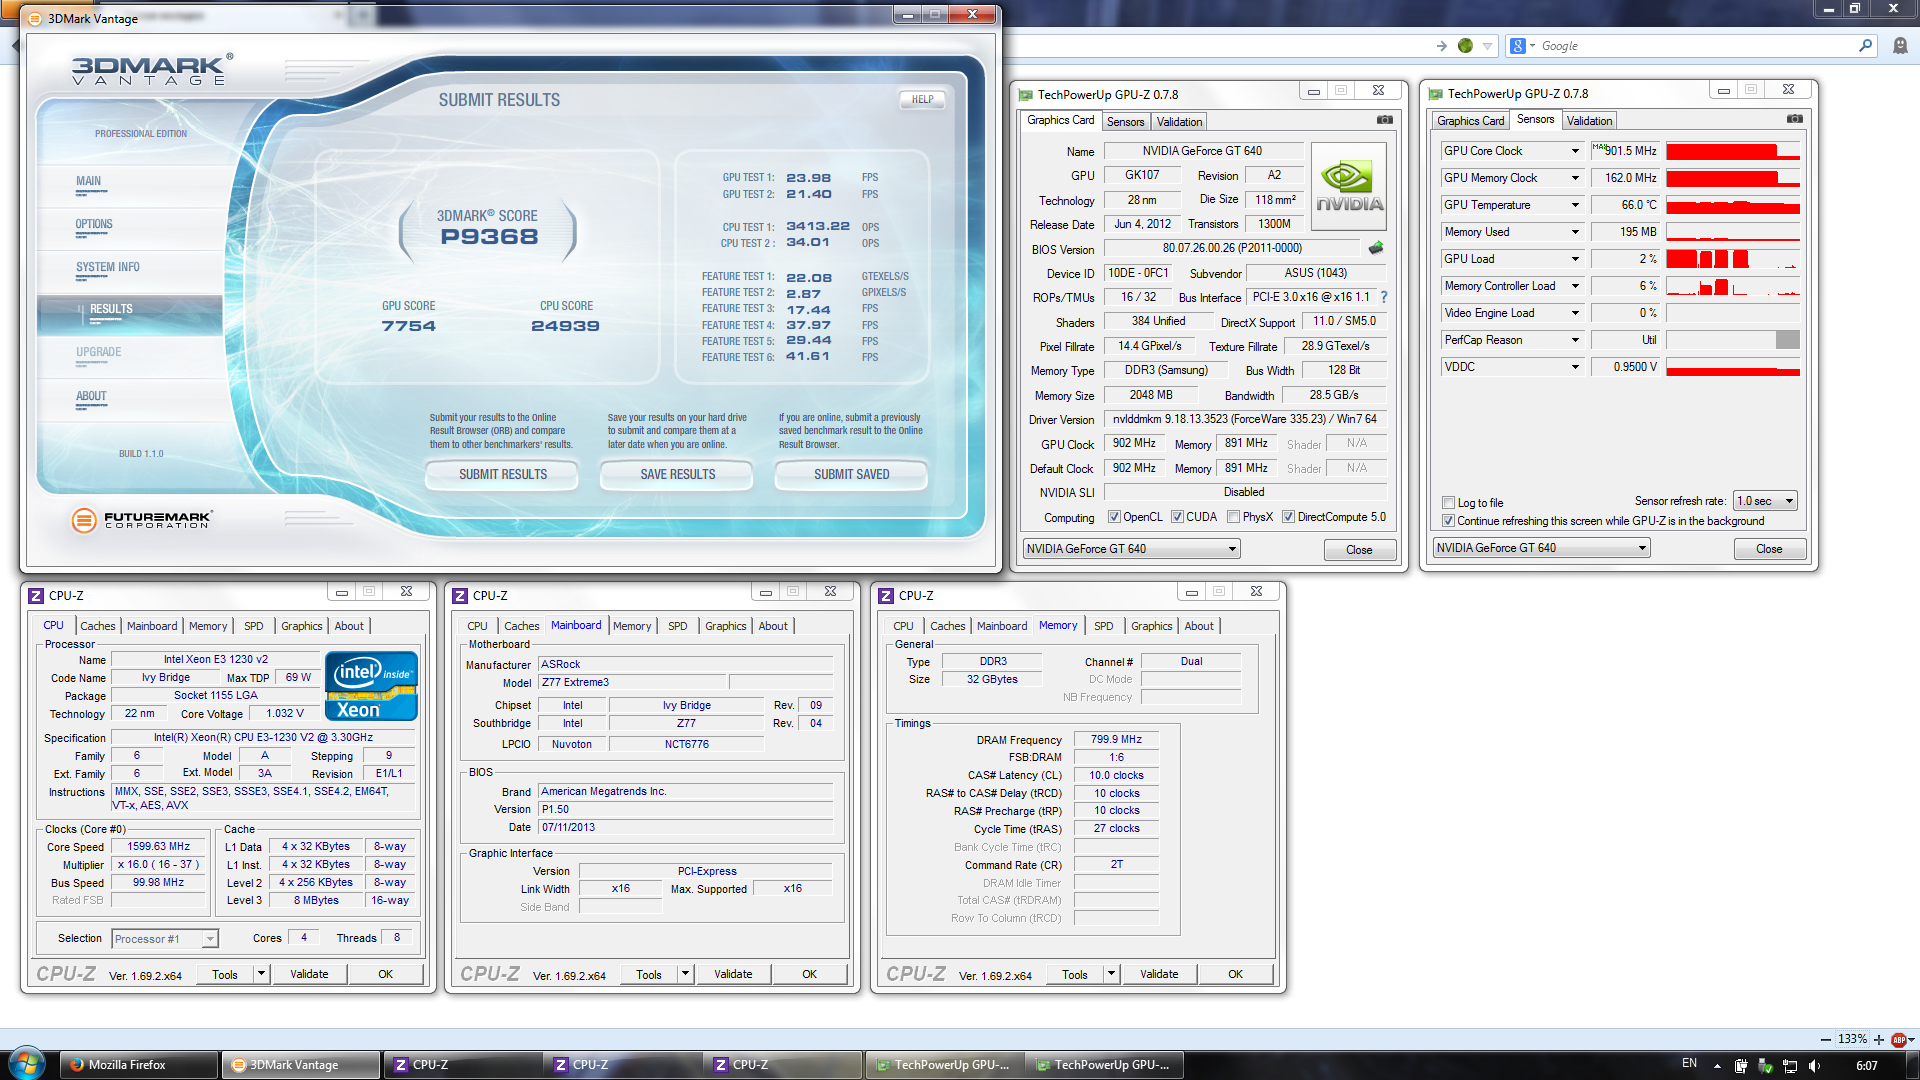Viewport: 1920px width, 1080px height.
Task: Click the Bus Interface question mark icon
Action: point(1384,297)
